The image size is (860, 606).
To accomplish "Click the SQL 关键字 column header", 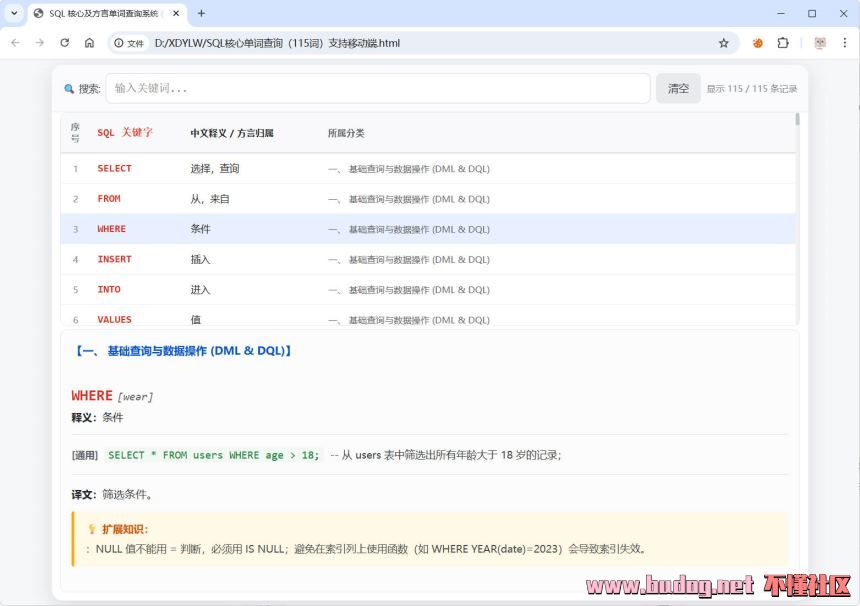I will [x=125, y=133].
